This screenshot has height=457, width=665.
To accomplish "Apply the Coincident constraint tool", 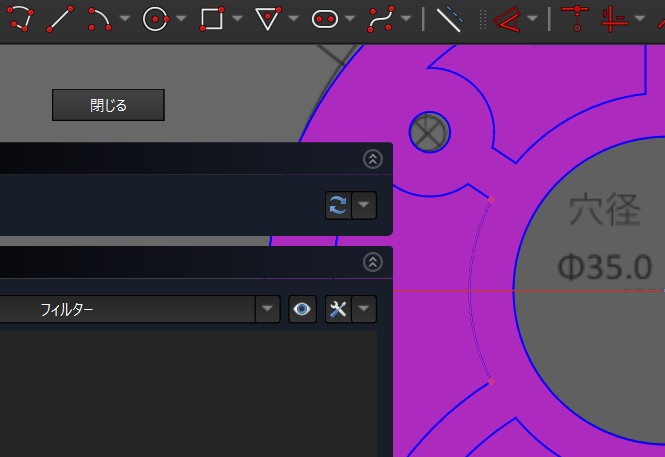I will point(576,18).
